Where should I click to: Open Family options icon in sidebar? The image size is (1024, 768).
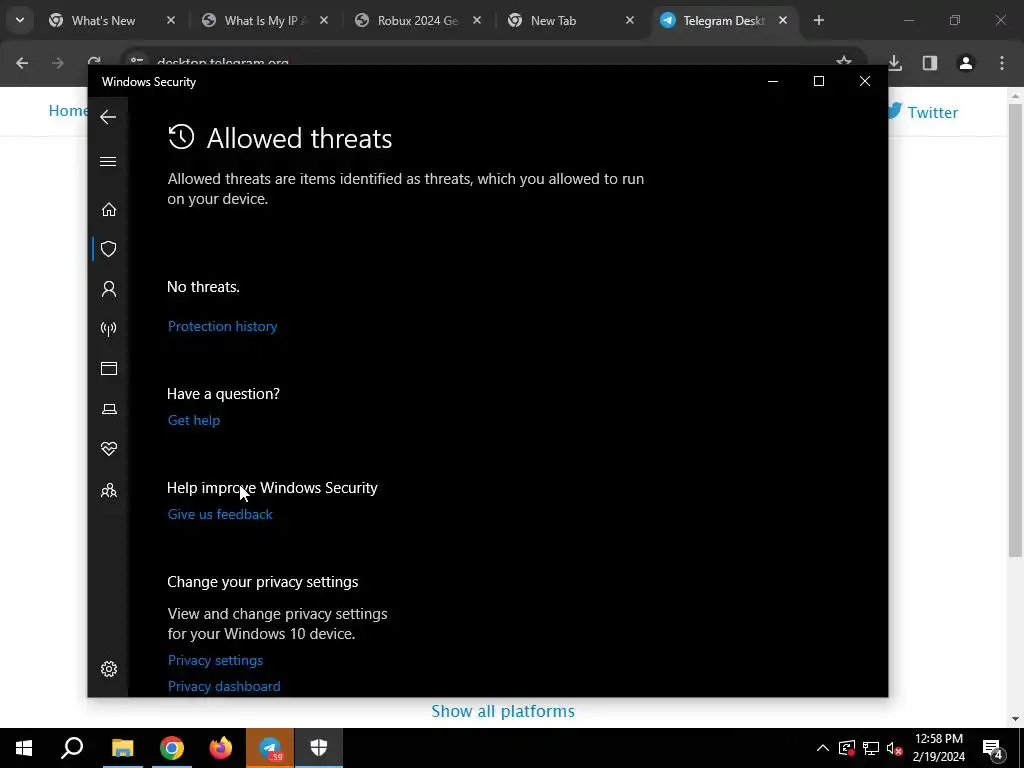click(x=108, y=490)
